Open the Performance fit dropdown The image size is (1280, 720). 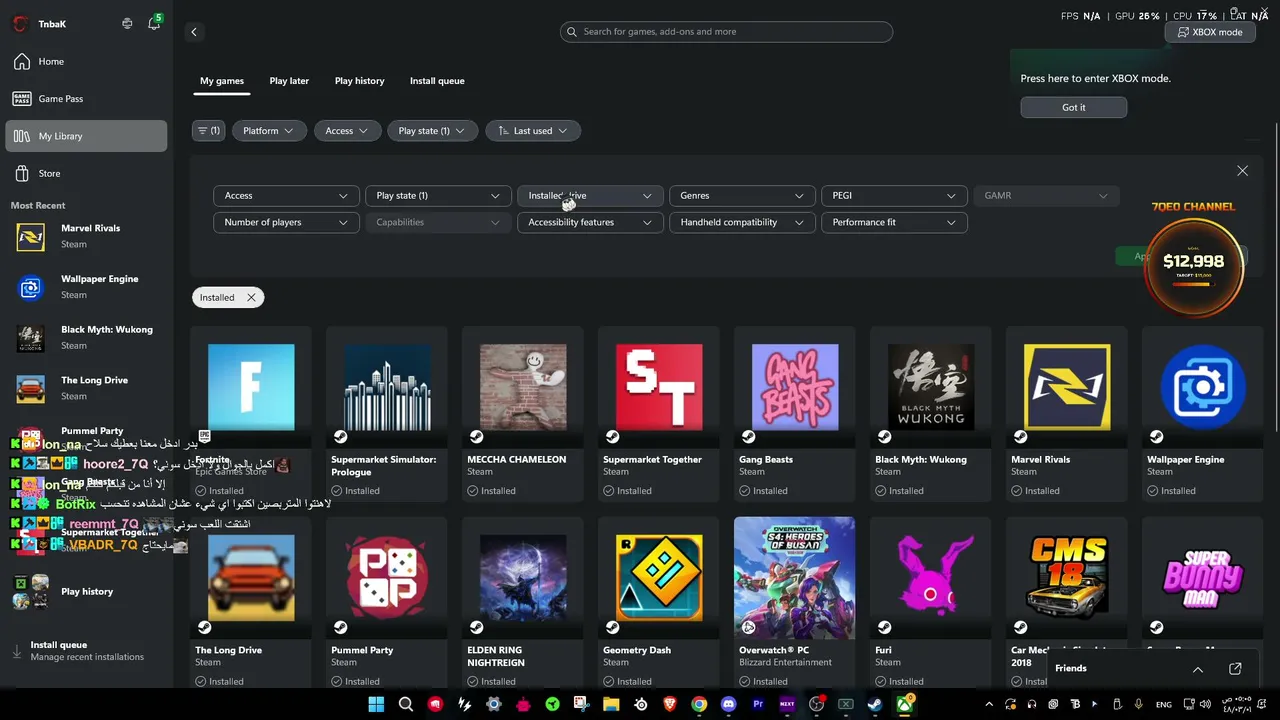coord(894,223)
